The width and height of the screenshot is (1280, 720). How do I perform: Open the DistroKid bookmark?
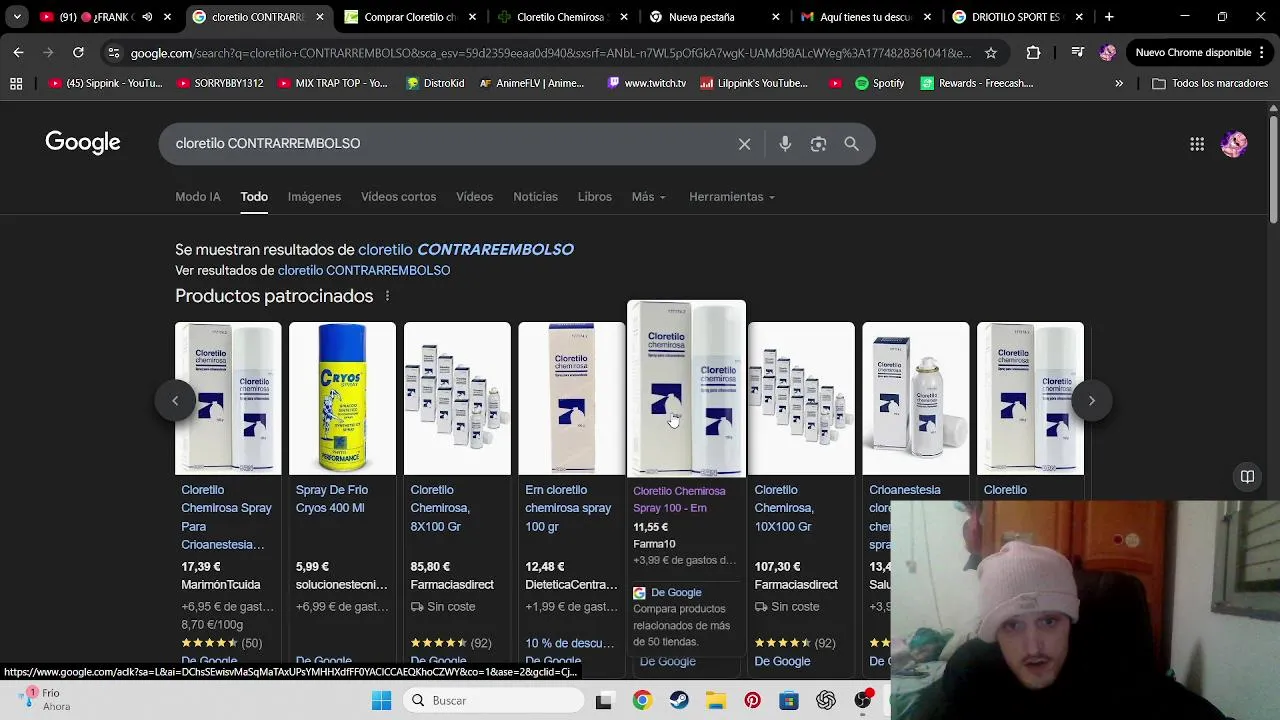pos(435,83)
